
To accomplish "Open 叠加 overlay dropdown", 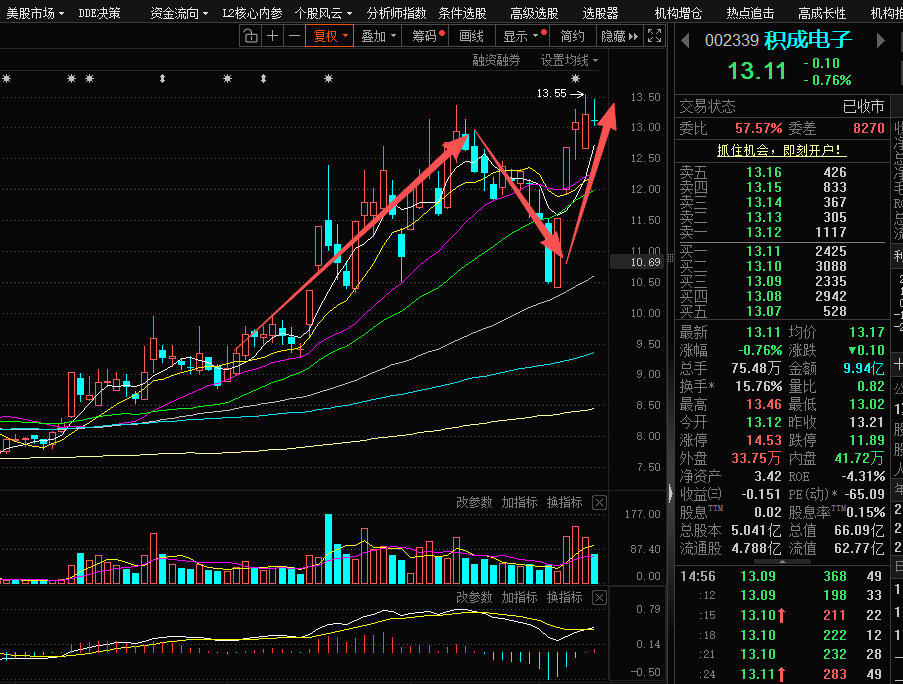I will point(378,36).
